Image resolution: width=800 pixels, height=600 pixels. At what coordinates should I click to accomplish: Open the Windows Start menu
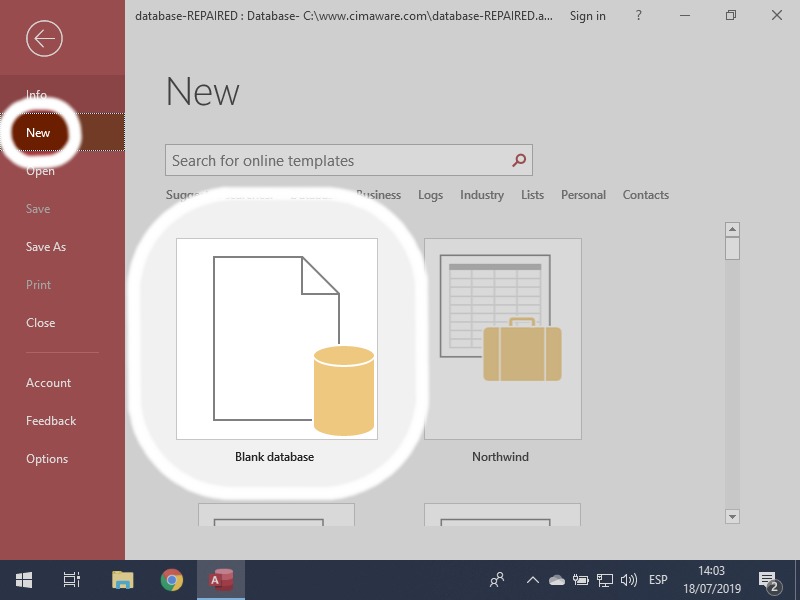pyautogui.click(x=24, y=580)
